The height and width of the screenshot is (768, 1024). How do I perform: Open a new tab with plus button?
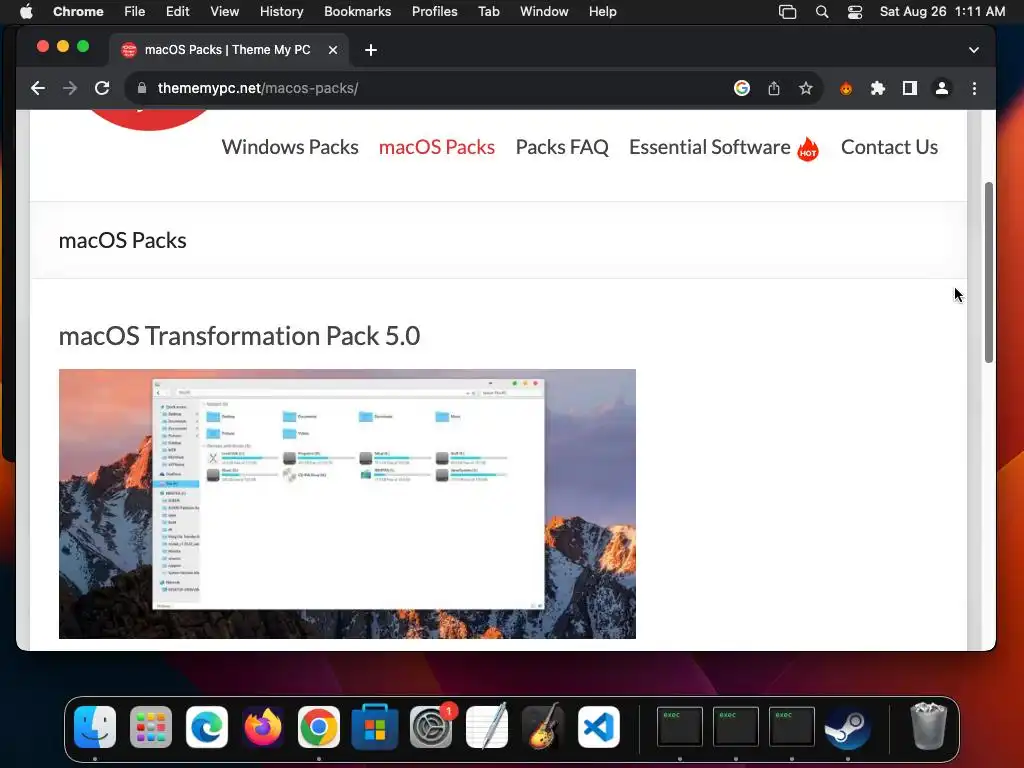(x=371, y=50)
